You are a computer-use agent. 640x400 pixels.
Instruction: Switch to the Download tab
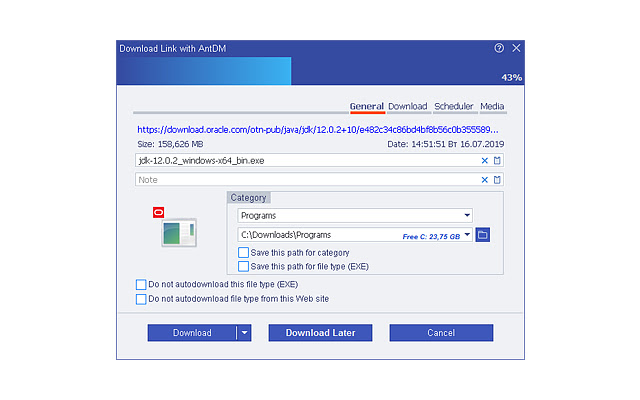(407, 107)
